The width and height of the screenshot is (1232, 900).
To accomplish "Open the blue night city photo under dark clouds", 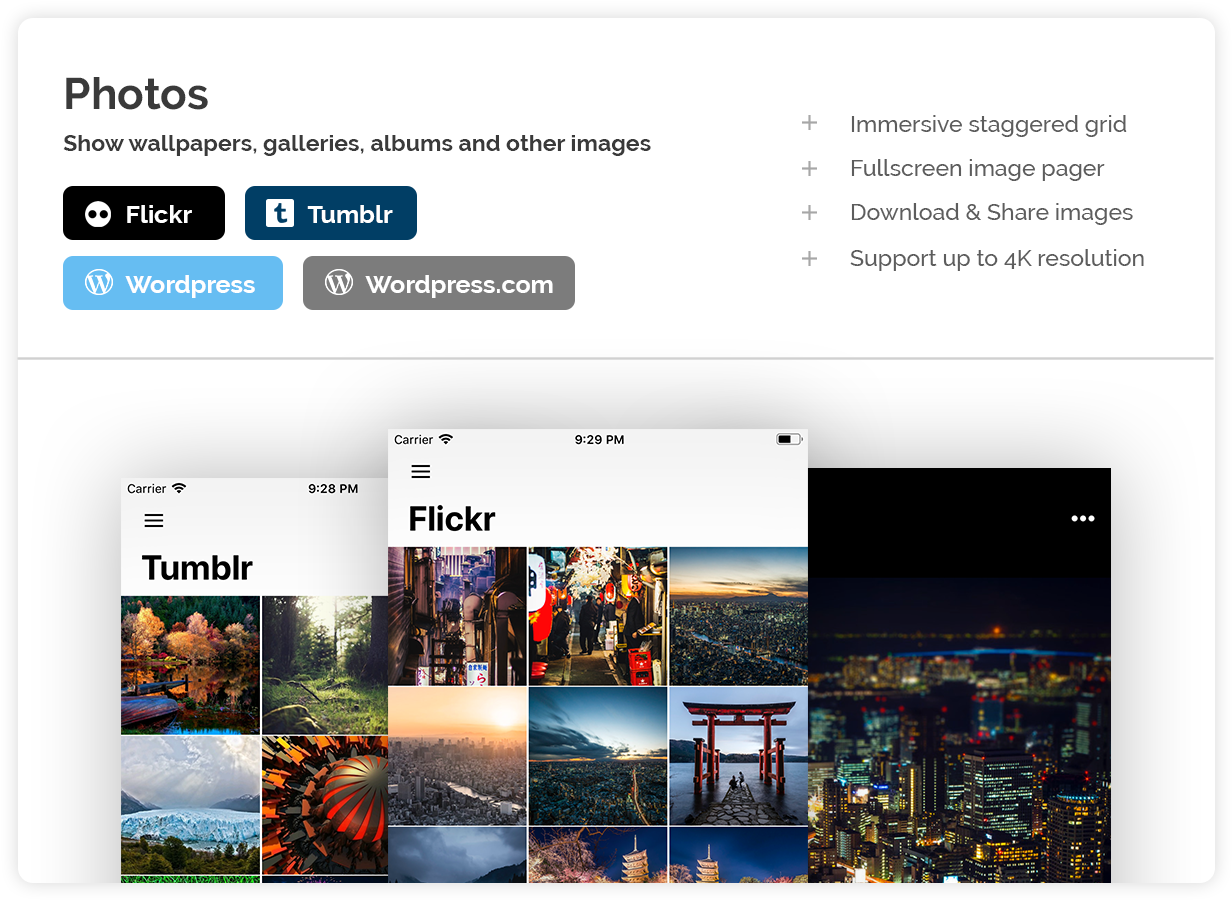I will tap(598, 755).
